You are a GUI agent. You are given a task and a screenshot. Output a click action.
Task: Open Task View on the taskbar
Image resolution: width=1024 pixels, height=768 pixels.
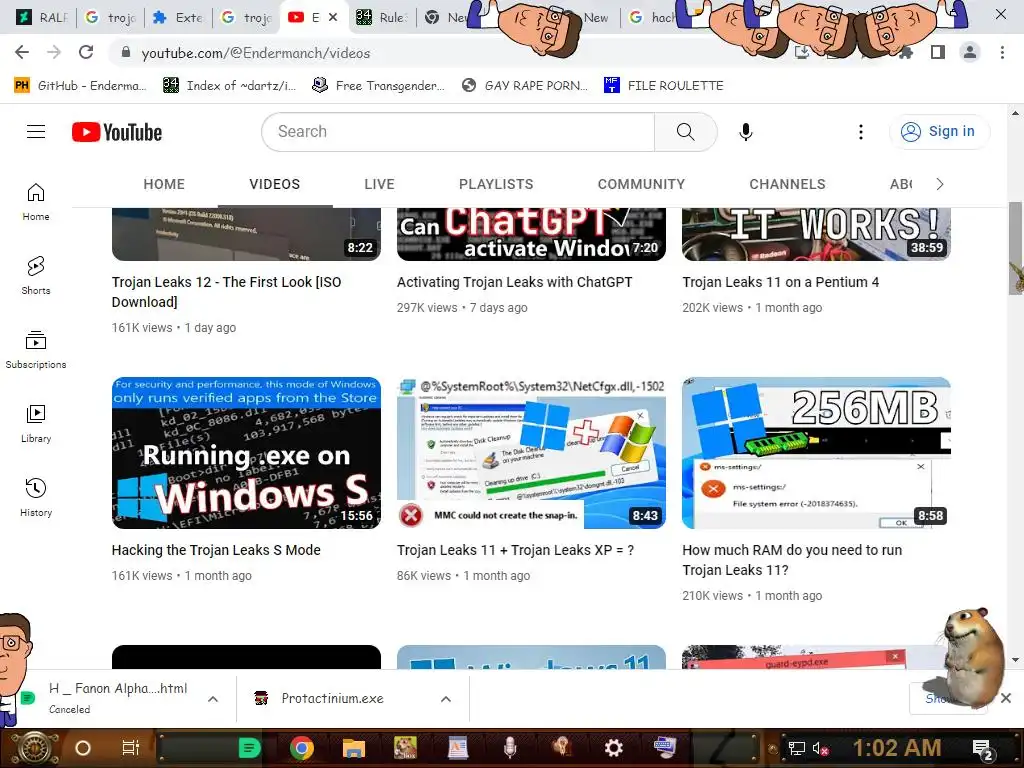[131, 748]
